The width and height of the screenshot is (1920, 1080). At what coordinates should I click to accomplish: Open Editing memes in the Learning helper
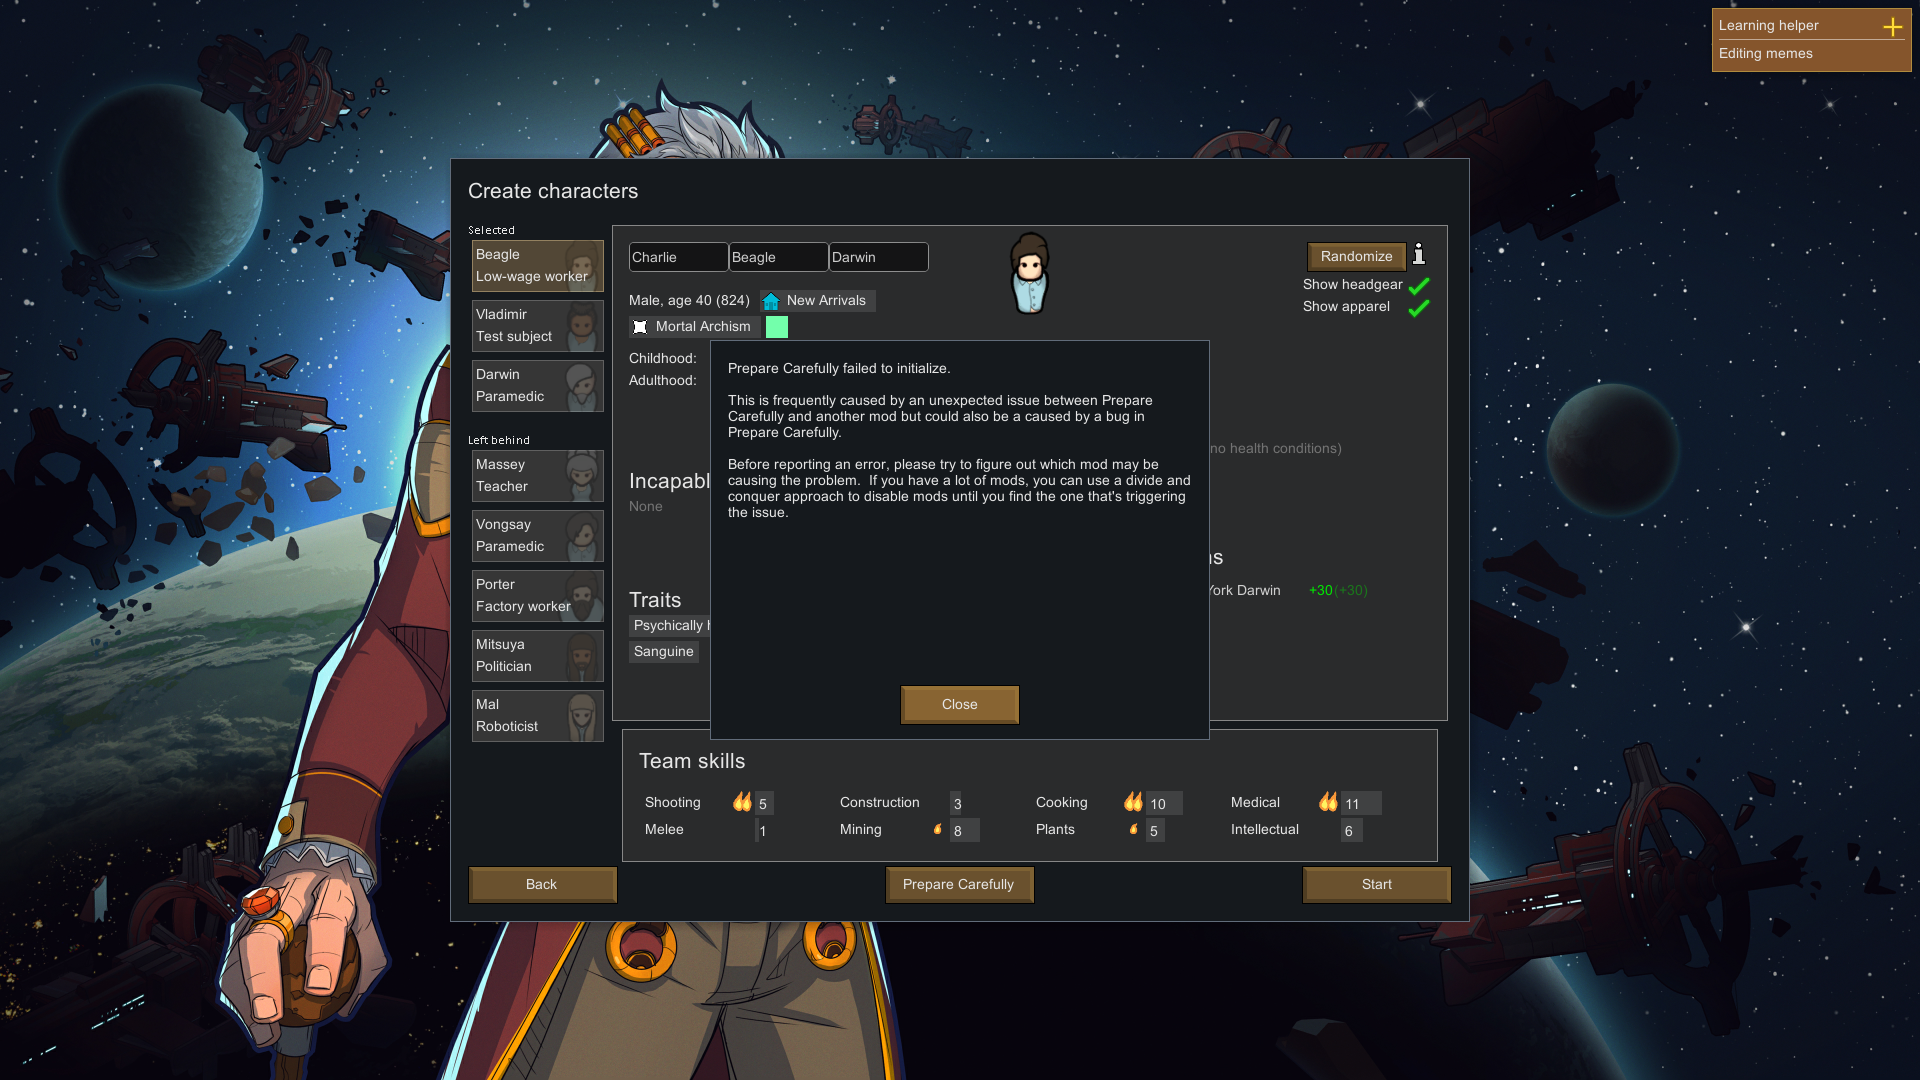point(1764,53)
